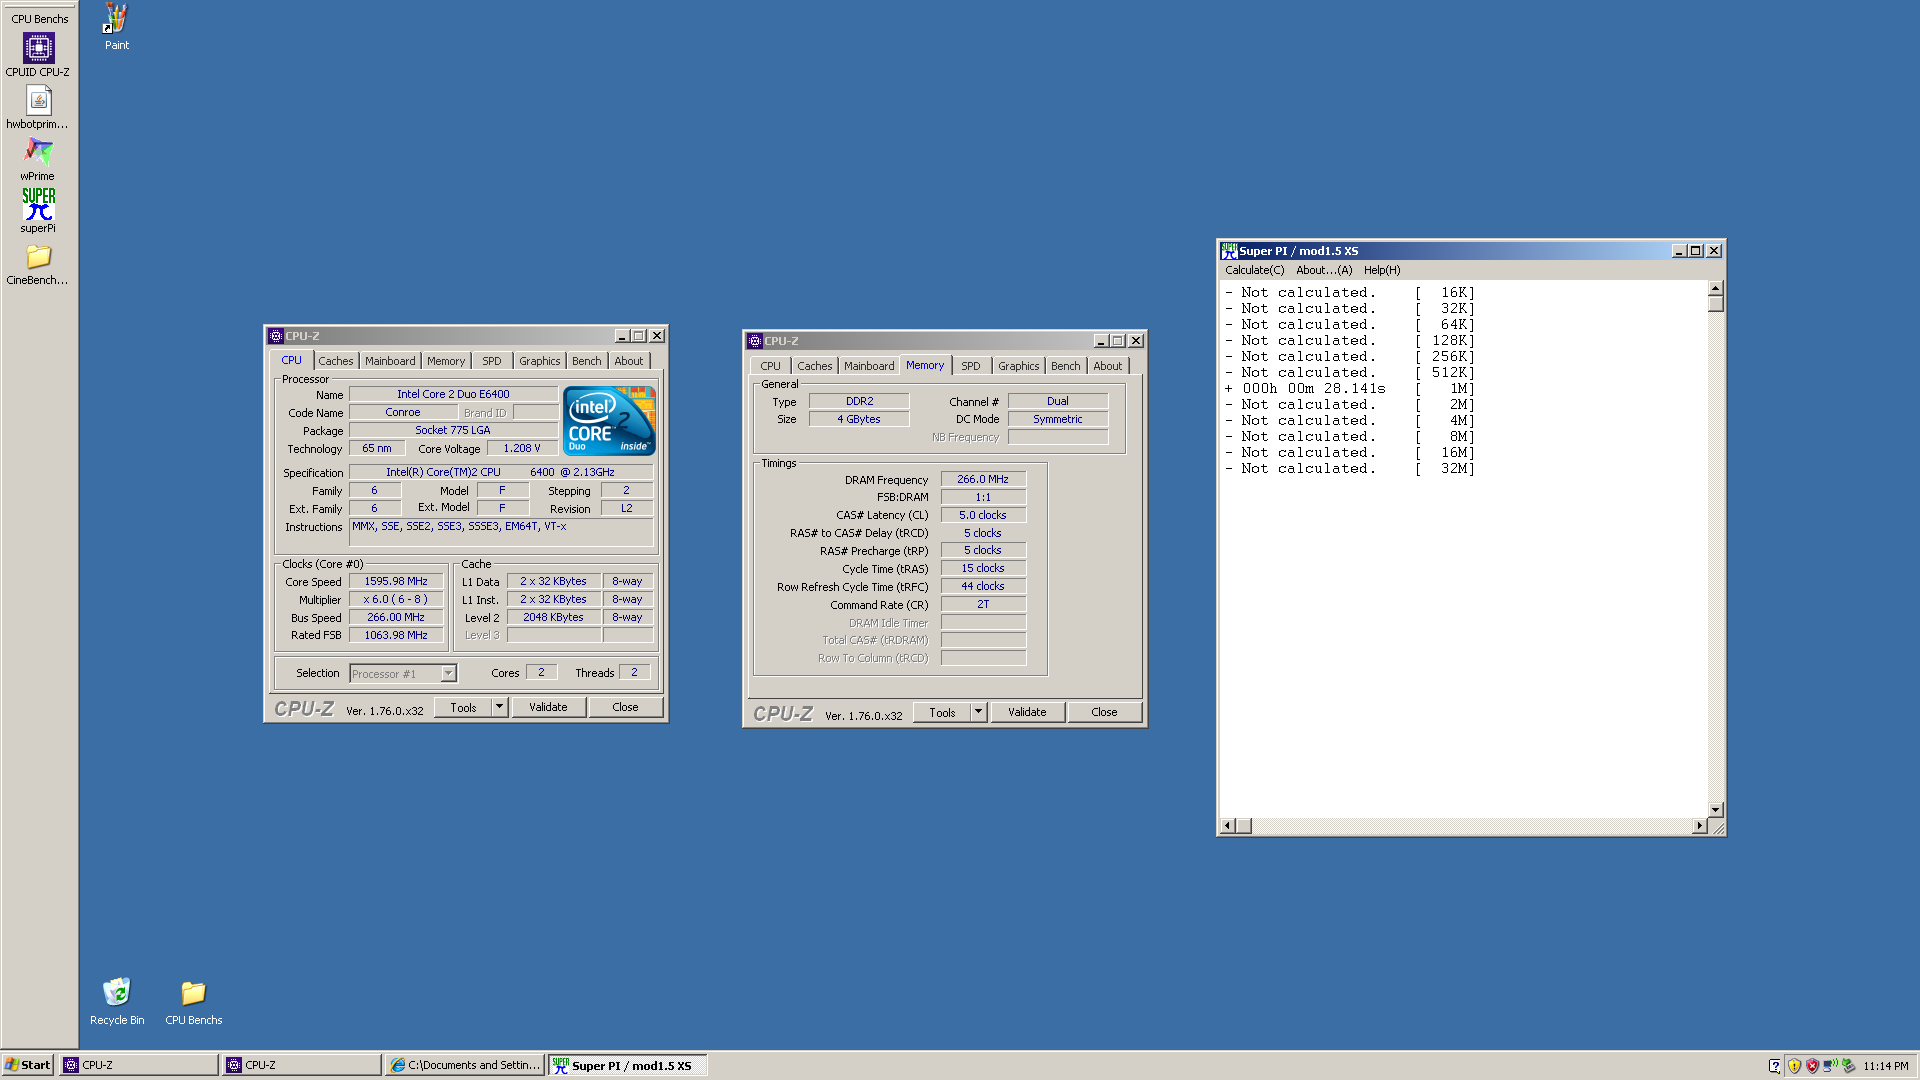
Task: Select Mainboard tab in right CPU-Z window
Action: pos(869,366)
